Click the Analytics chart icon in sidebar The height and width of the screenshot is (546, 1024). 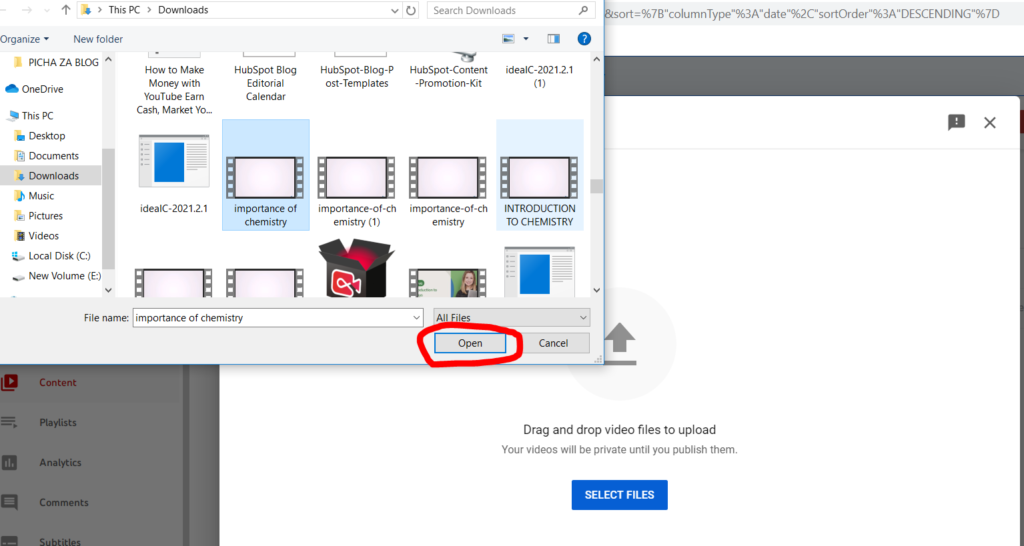(x=9, y=462)
